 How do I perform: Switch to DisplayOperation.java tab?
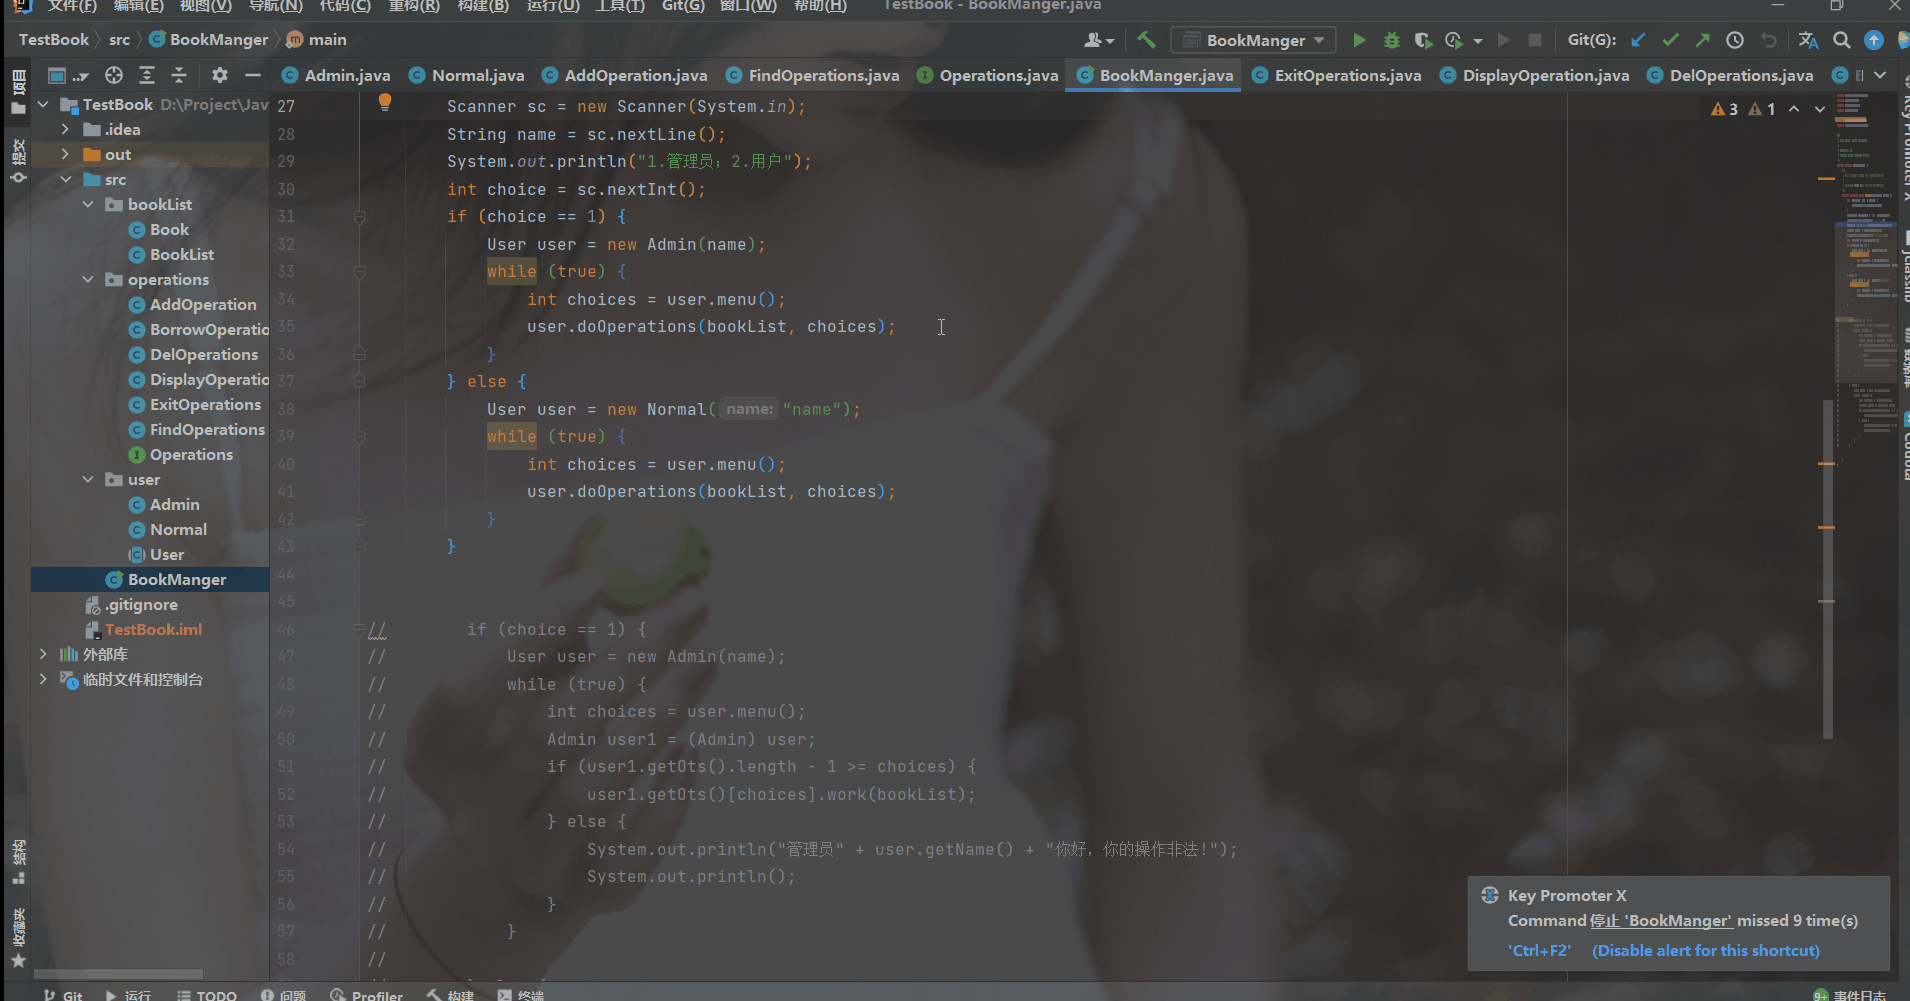[1534, 75]
